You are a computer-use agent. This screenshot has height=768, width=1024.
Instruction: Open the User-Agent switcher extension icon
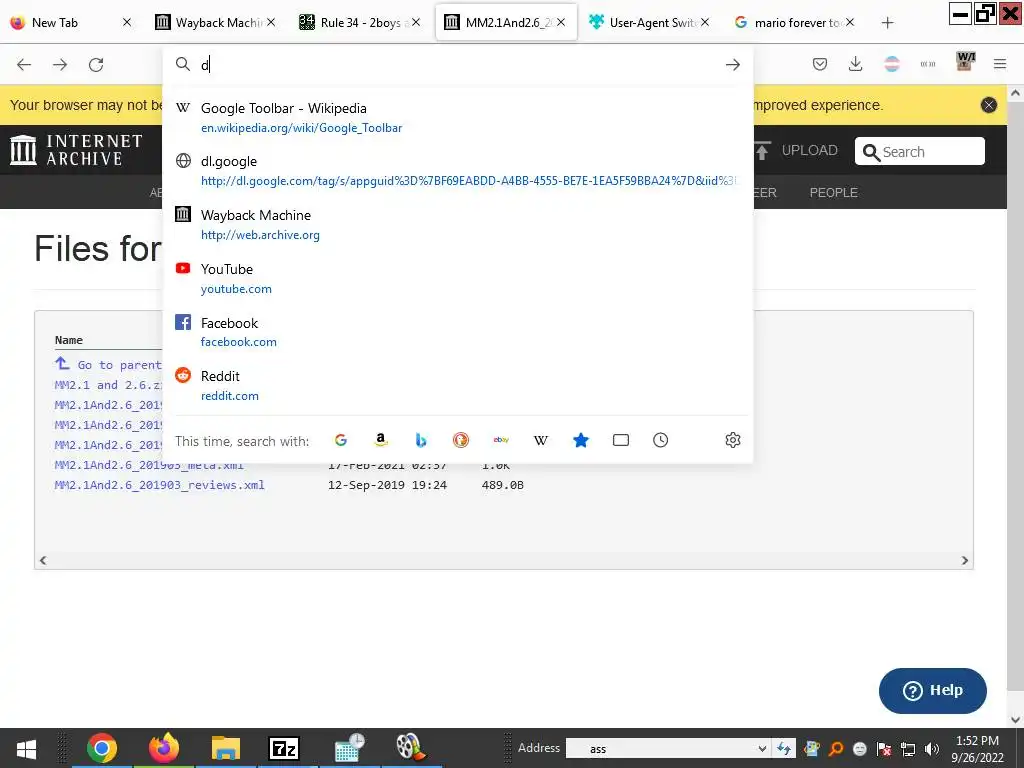coord(965,61)
